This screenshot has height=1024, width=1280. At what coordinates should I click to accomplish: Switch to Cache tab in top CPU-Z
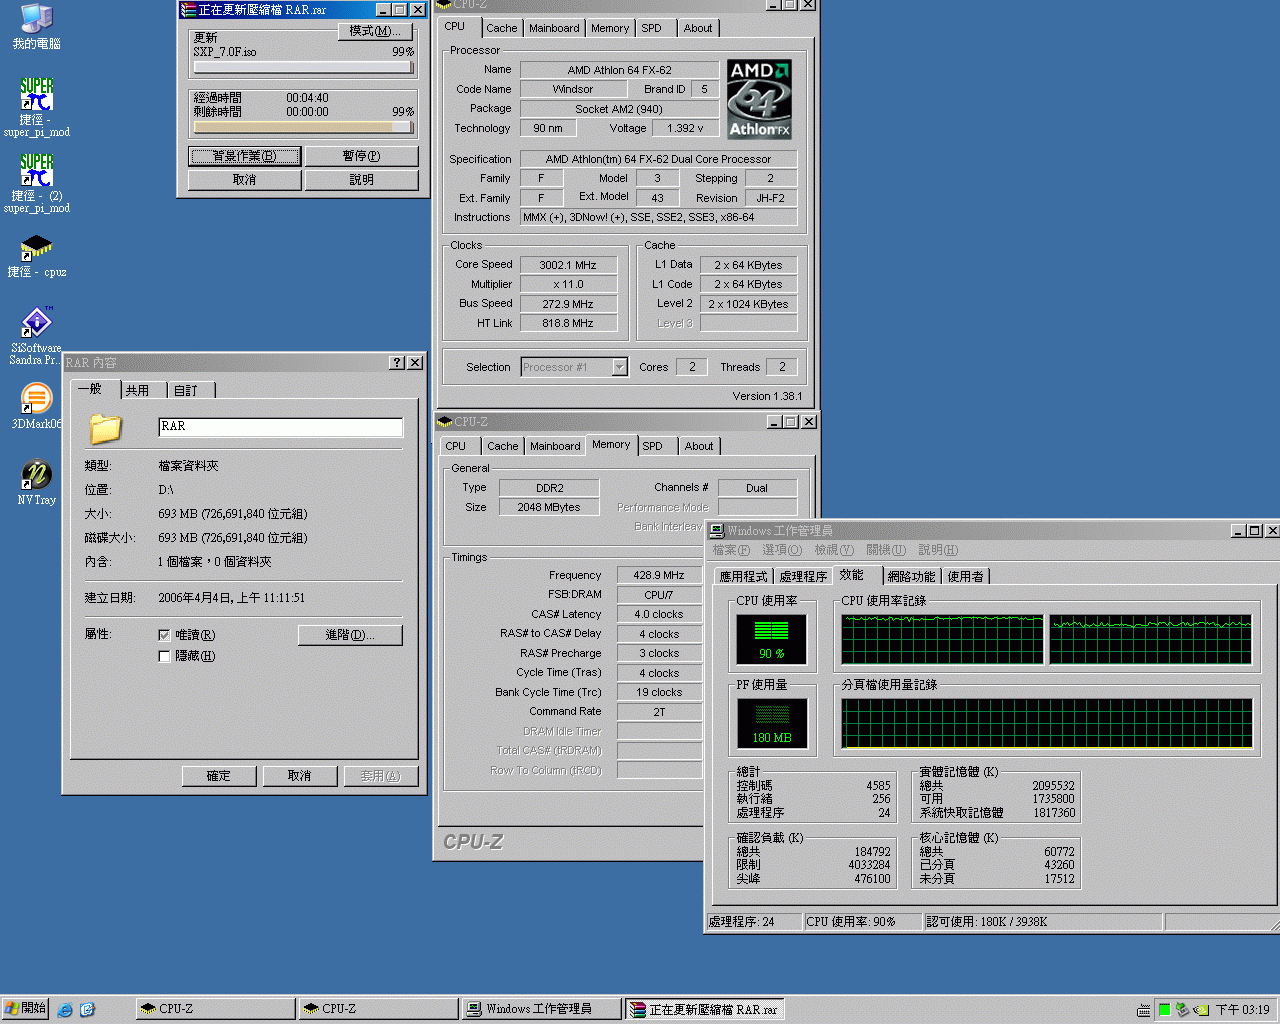[502, 28]
